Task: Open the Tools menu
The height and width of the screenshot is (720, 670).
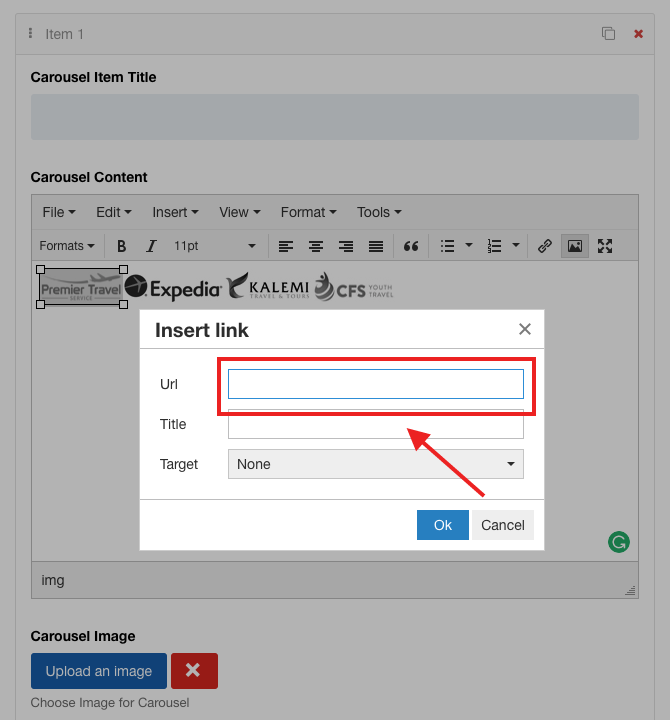Action: click(x=379, y=212)
